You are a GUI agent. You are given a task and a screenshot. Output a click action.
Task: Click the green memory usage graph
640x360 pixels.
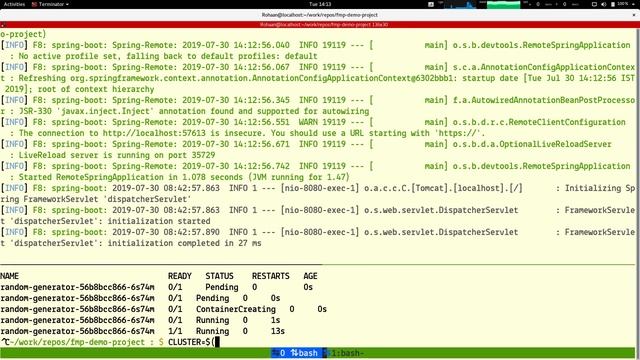(x=503, y=4)
